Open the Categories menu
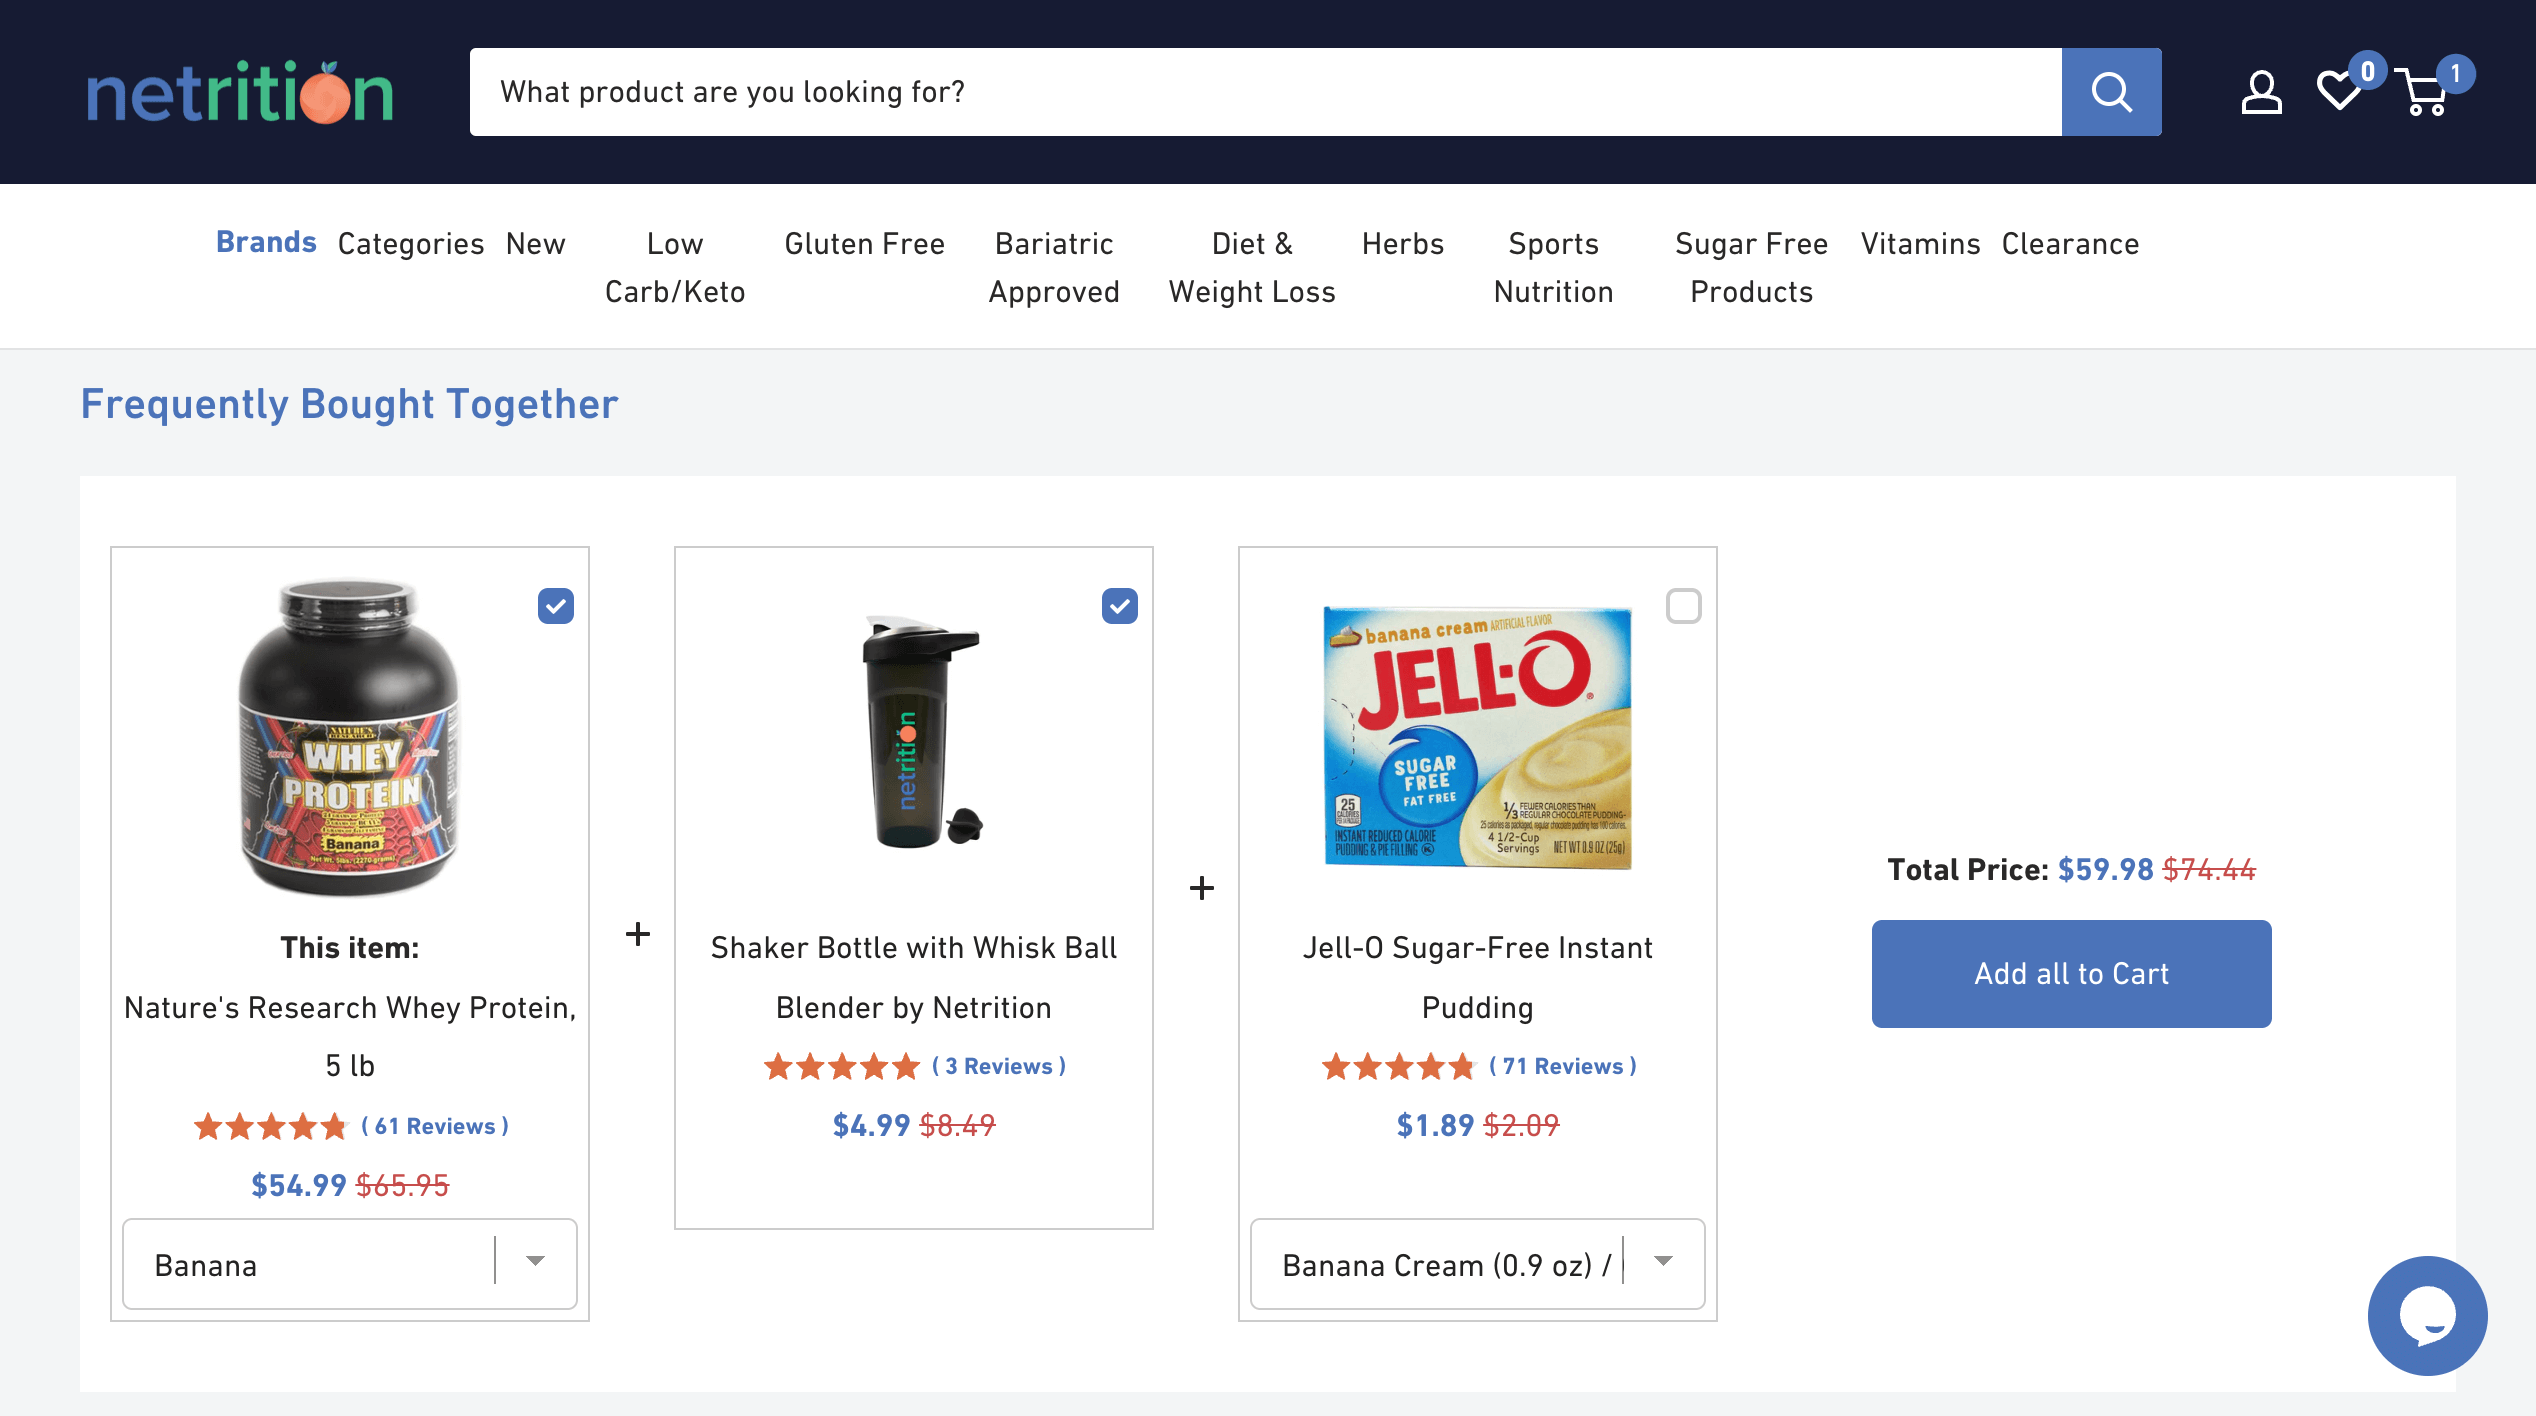 pos(411,244)
